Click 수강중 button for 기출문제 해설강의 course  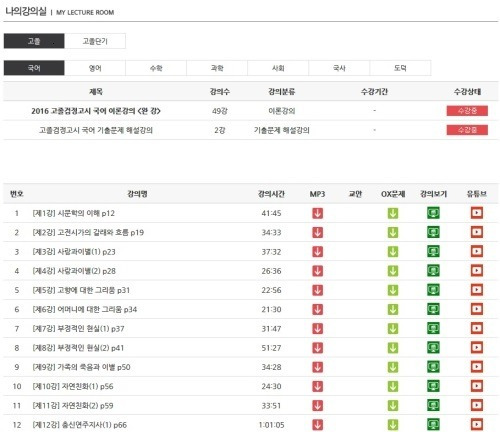pyautogui.click(x=467, y=130)
